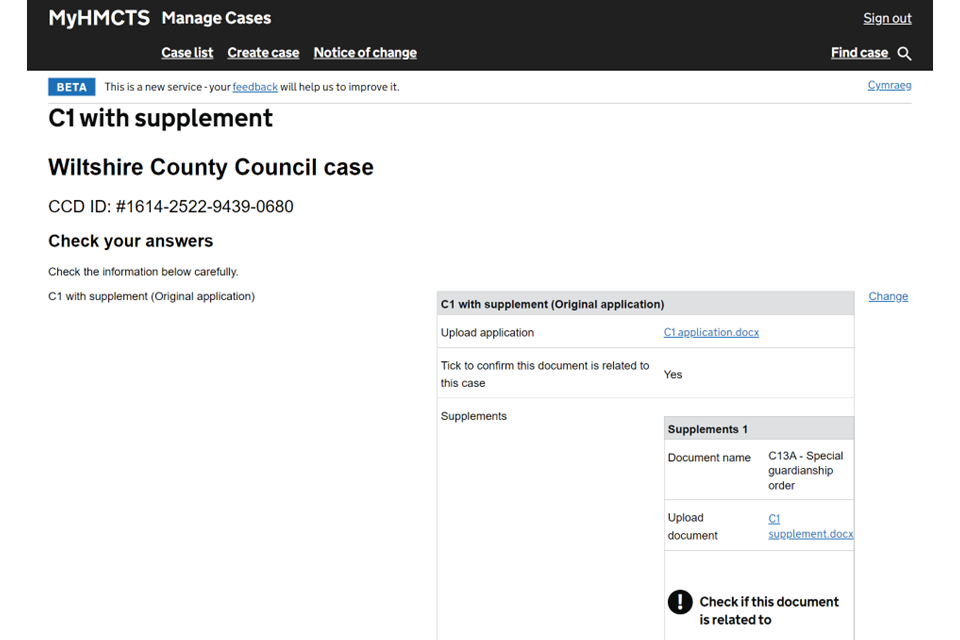Follow the feedback link in banner
This screenshot has width=960, height=640.
coord(255,87)
